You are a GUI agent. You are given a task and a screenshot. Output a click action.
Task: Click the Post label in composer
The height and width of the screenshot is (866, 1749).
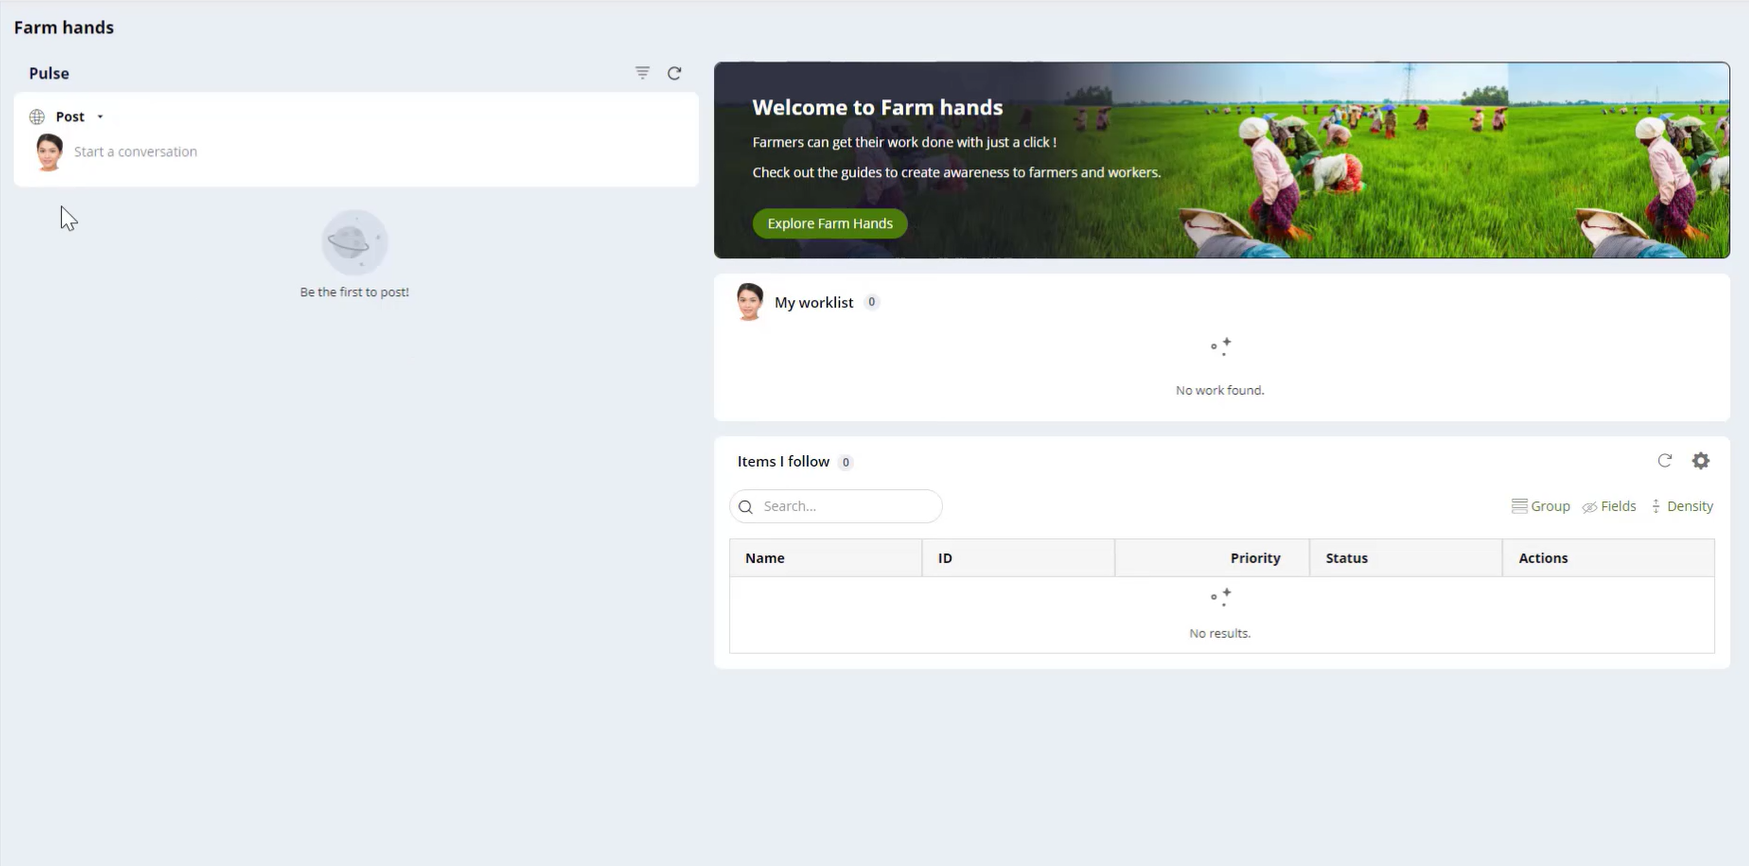pos(70,117)
